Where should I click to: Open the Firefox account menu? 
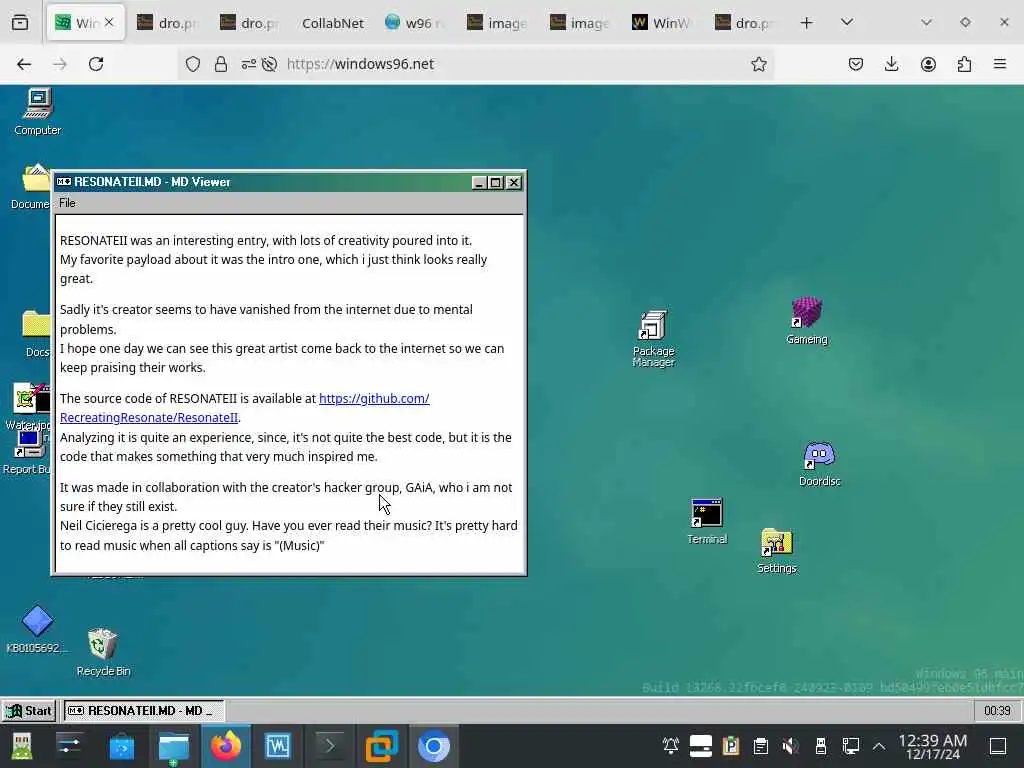tap(928, 64)
